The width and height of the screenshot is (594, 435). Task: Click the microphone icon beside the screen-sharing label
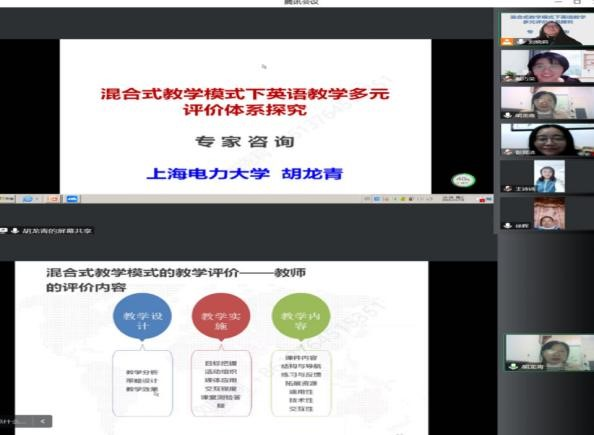point(15,230)
